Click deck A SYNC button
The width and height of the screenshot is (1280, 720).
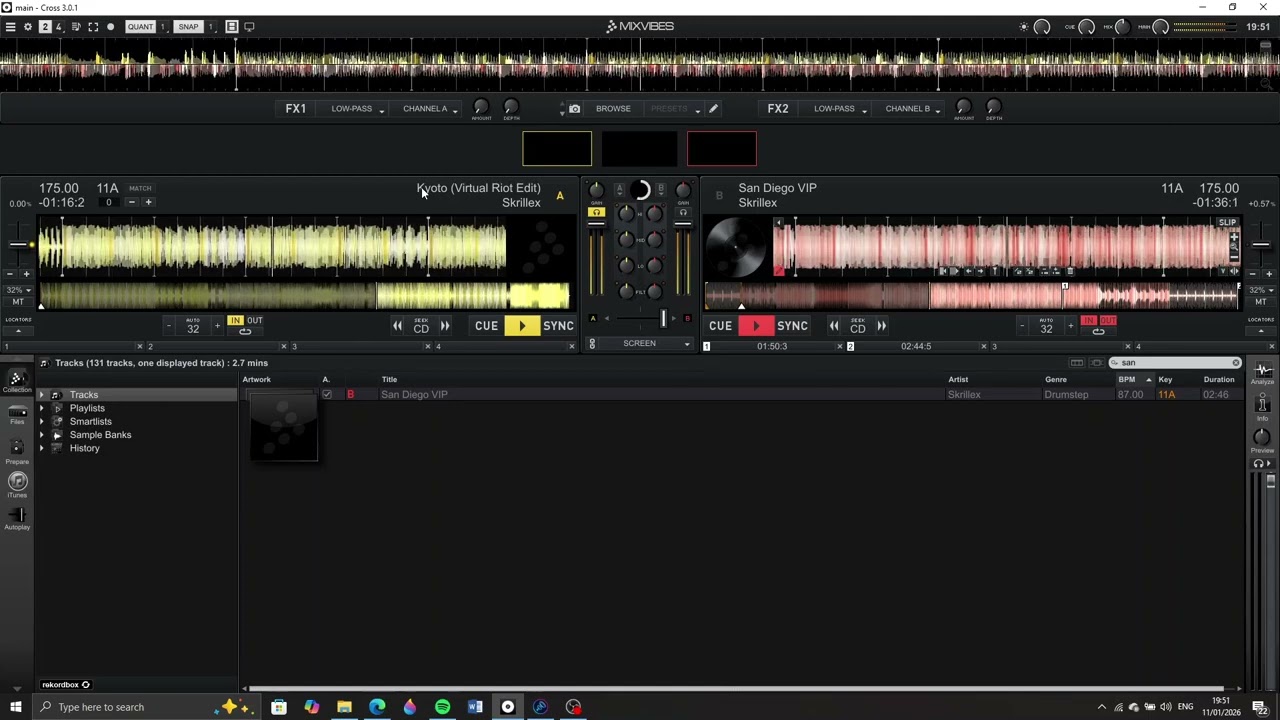click(x=558, y=326)
